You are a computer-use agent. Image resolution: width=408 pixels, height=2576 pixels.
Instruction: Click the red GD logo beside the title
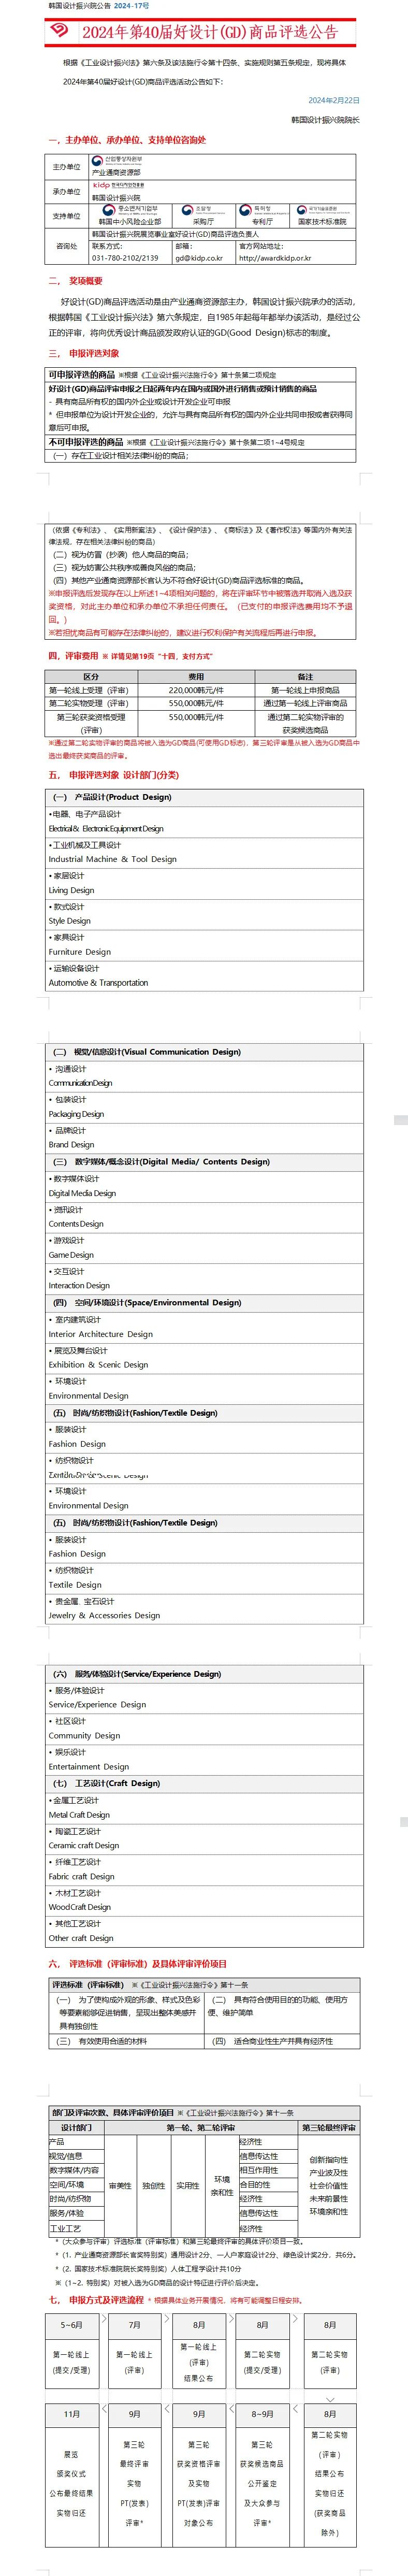[61, 32]
